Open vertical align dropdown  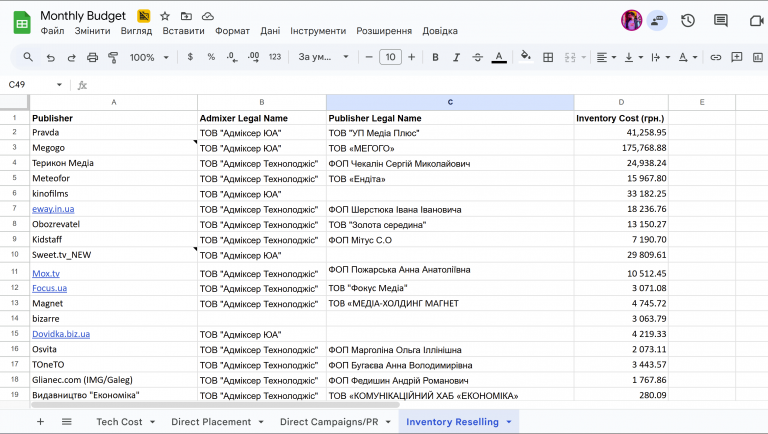click(x=633, y=57)
